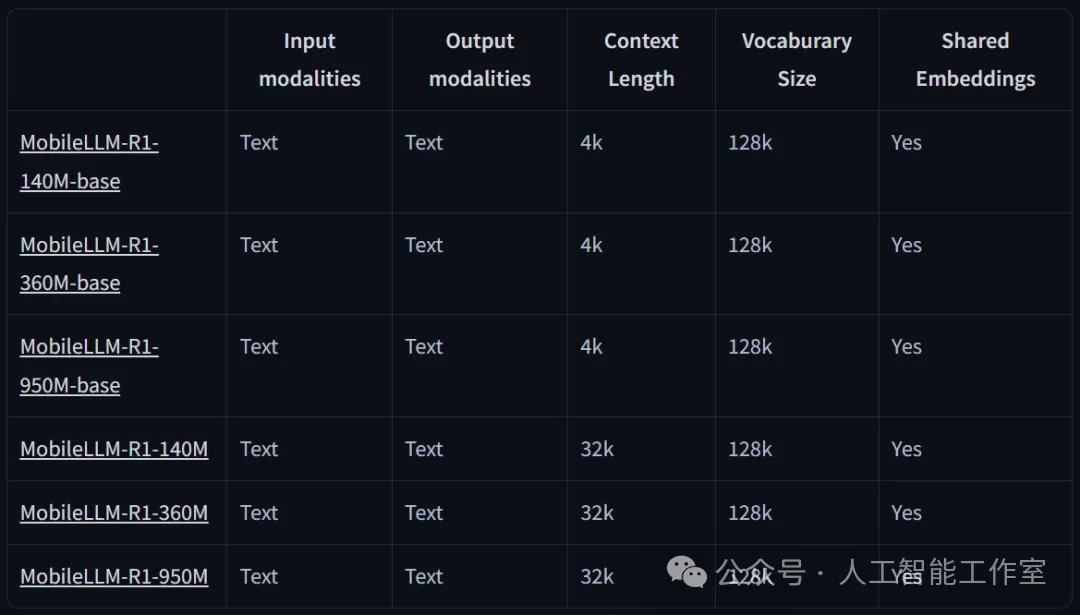Viewport: 1080px width, 615px height.
Task: Click the input Text cell for MobileLLM-R1-360M
Action: [x=259, y=513]
